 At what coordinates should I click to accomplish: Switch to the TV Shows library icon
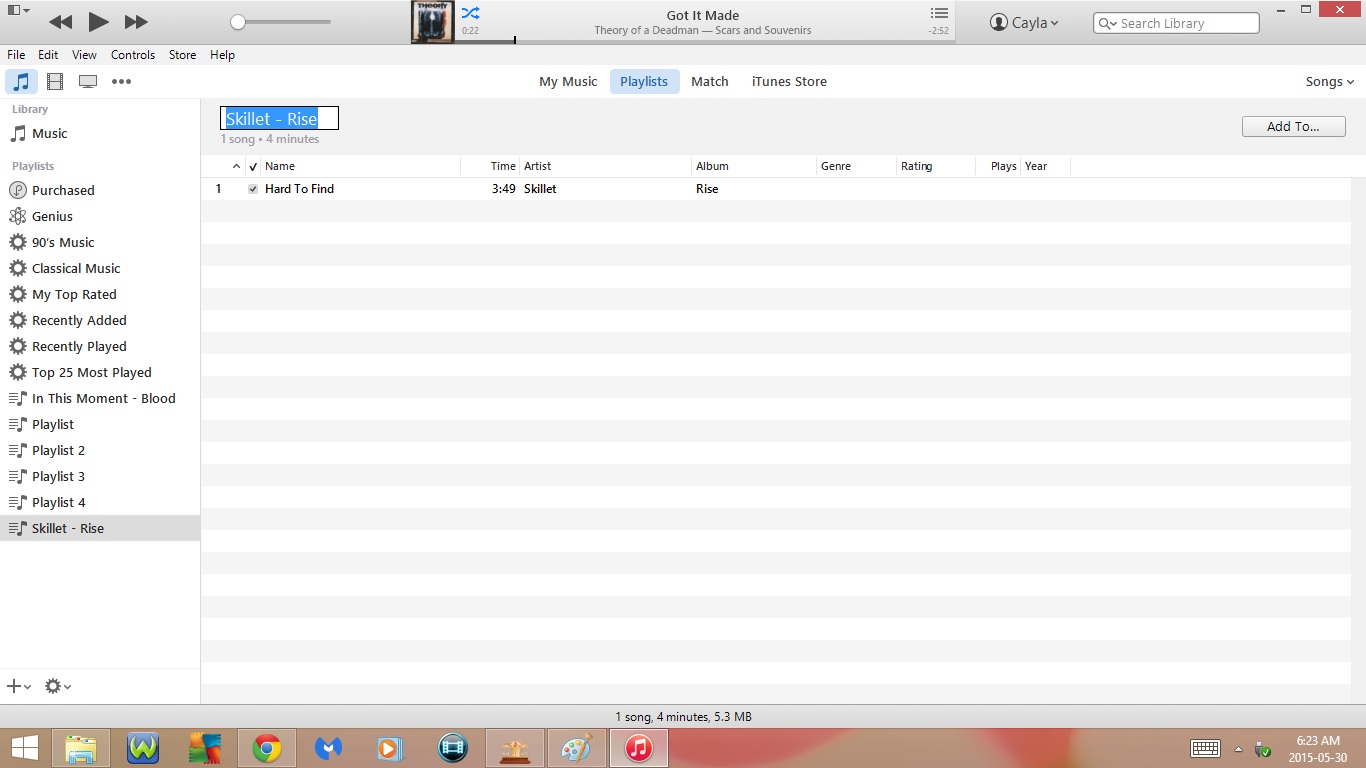click(x=88, y=82)
